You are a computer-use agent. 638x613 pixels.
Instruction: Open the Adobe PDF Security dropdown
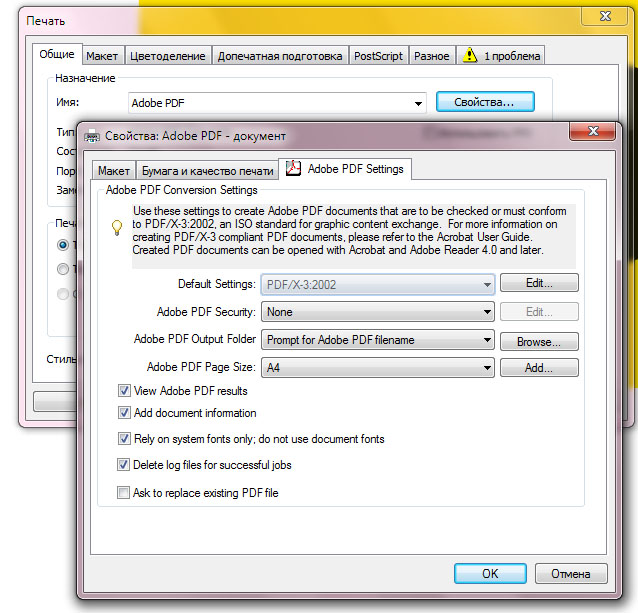click(x=378, y=312)
